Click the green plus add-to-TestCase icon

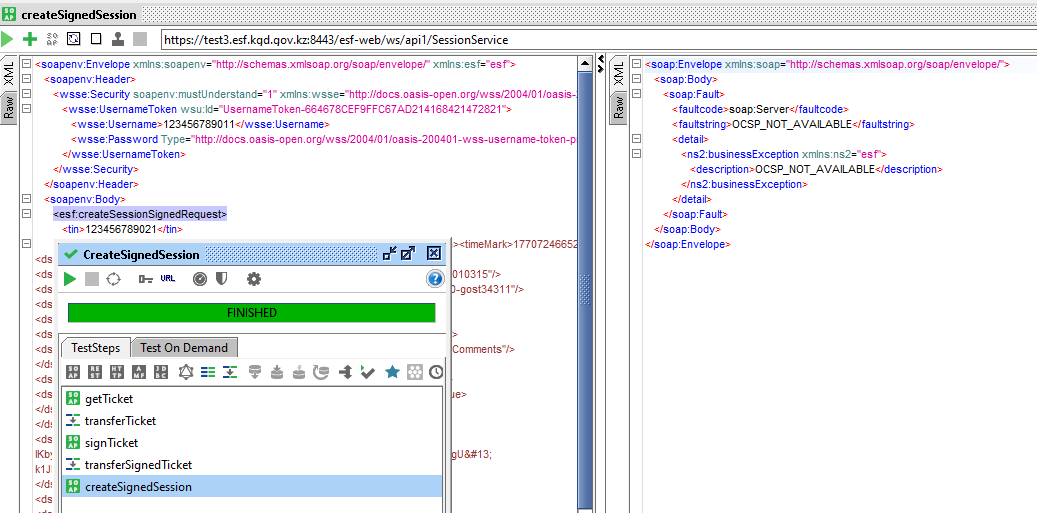click(30, 39)
